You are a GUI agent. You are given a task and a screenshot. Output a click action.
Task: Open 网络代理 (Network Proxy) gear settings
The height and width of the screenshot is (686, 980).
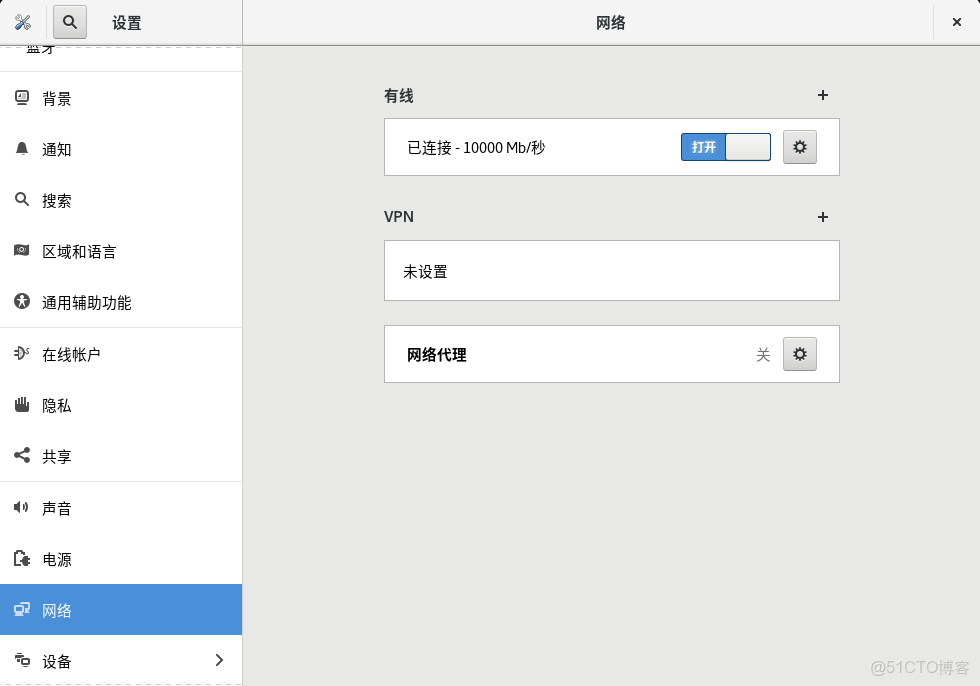pos(799,353)
